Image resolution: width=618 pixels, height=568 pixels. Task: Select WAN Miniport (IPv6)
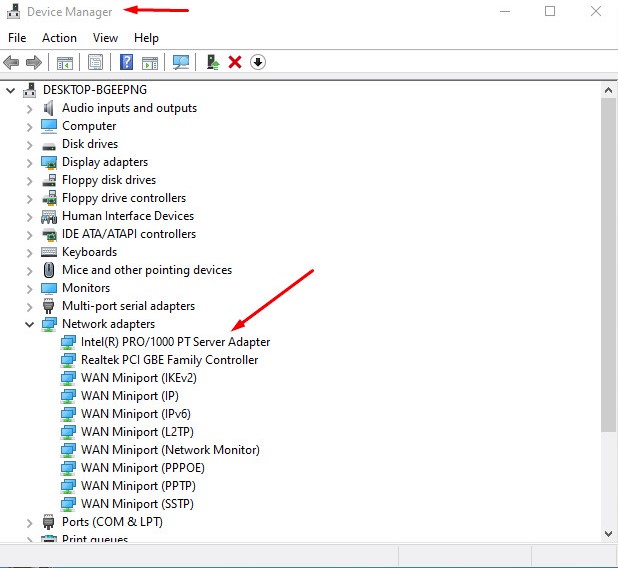point(136,414)
